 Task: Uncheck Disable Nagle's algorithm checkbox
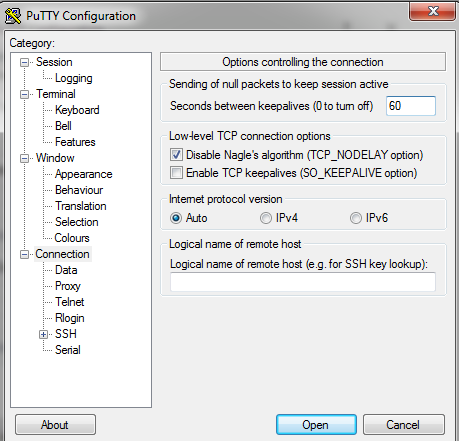176,155
